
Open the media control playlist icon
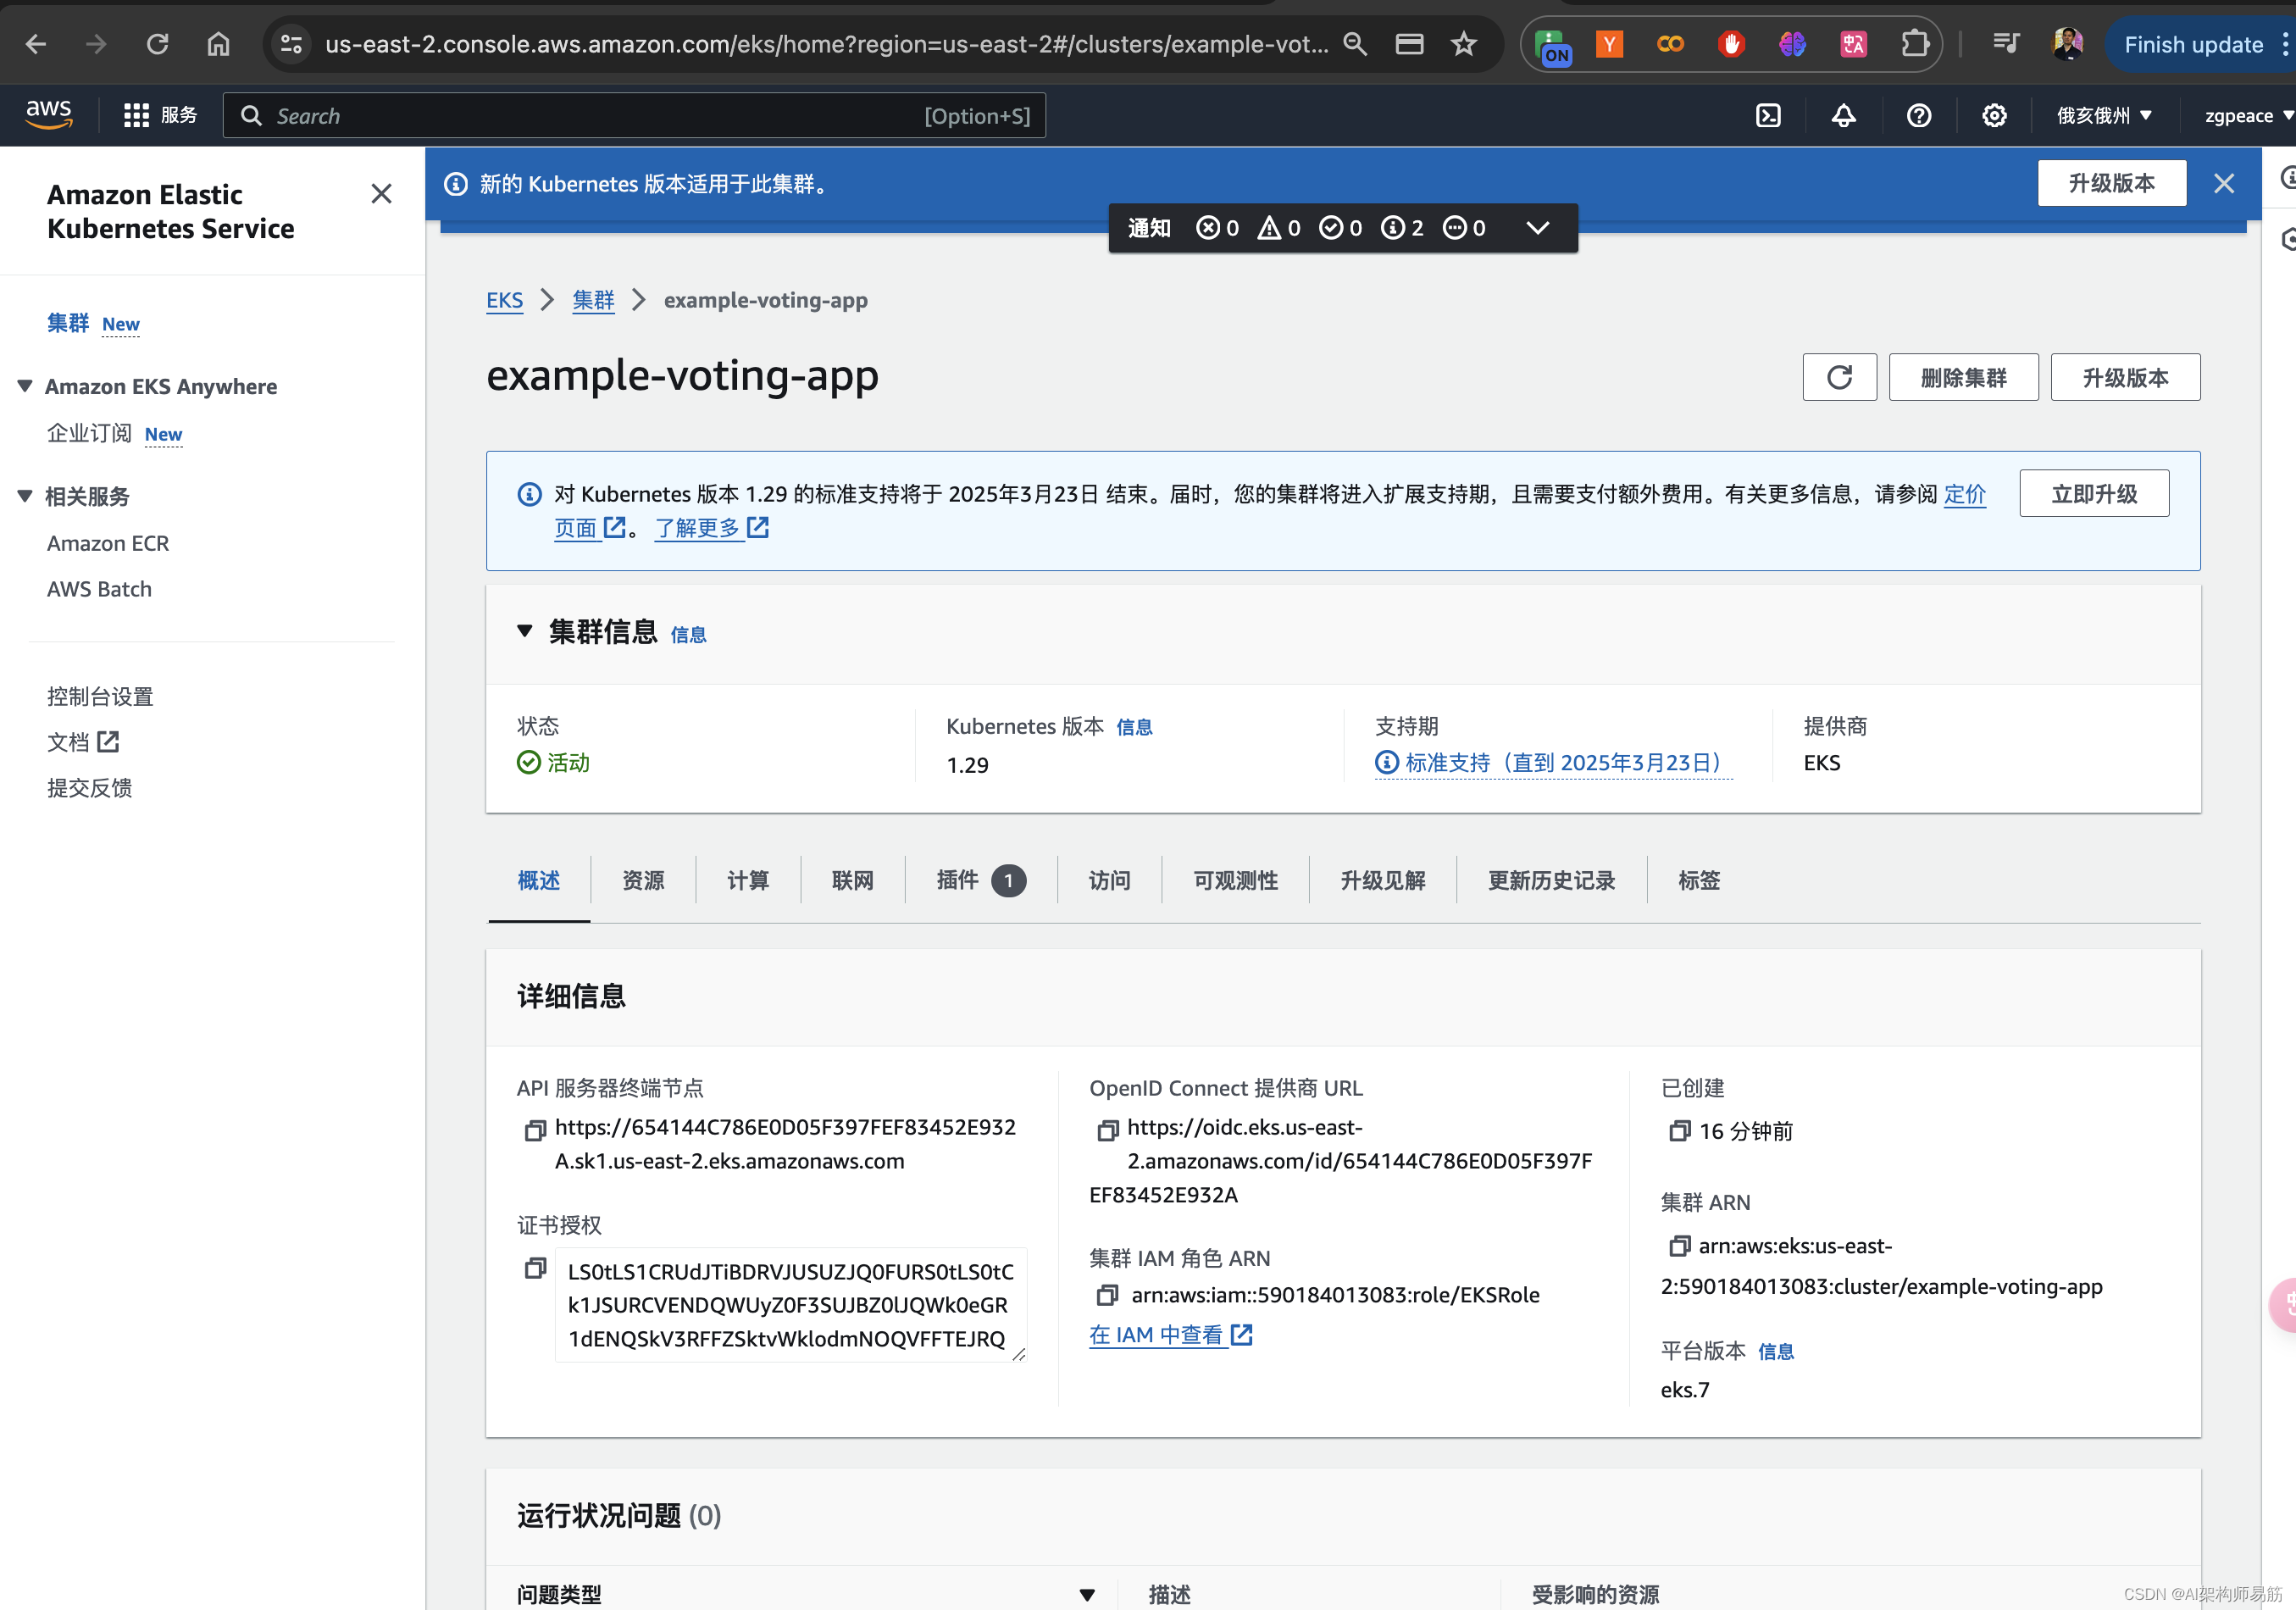[x=2005, y=44]
